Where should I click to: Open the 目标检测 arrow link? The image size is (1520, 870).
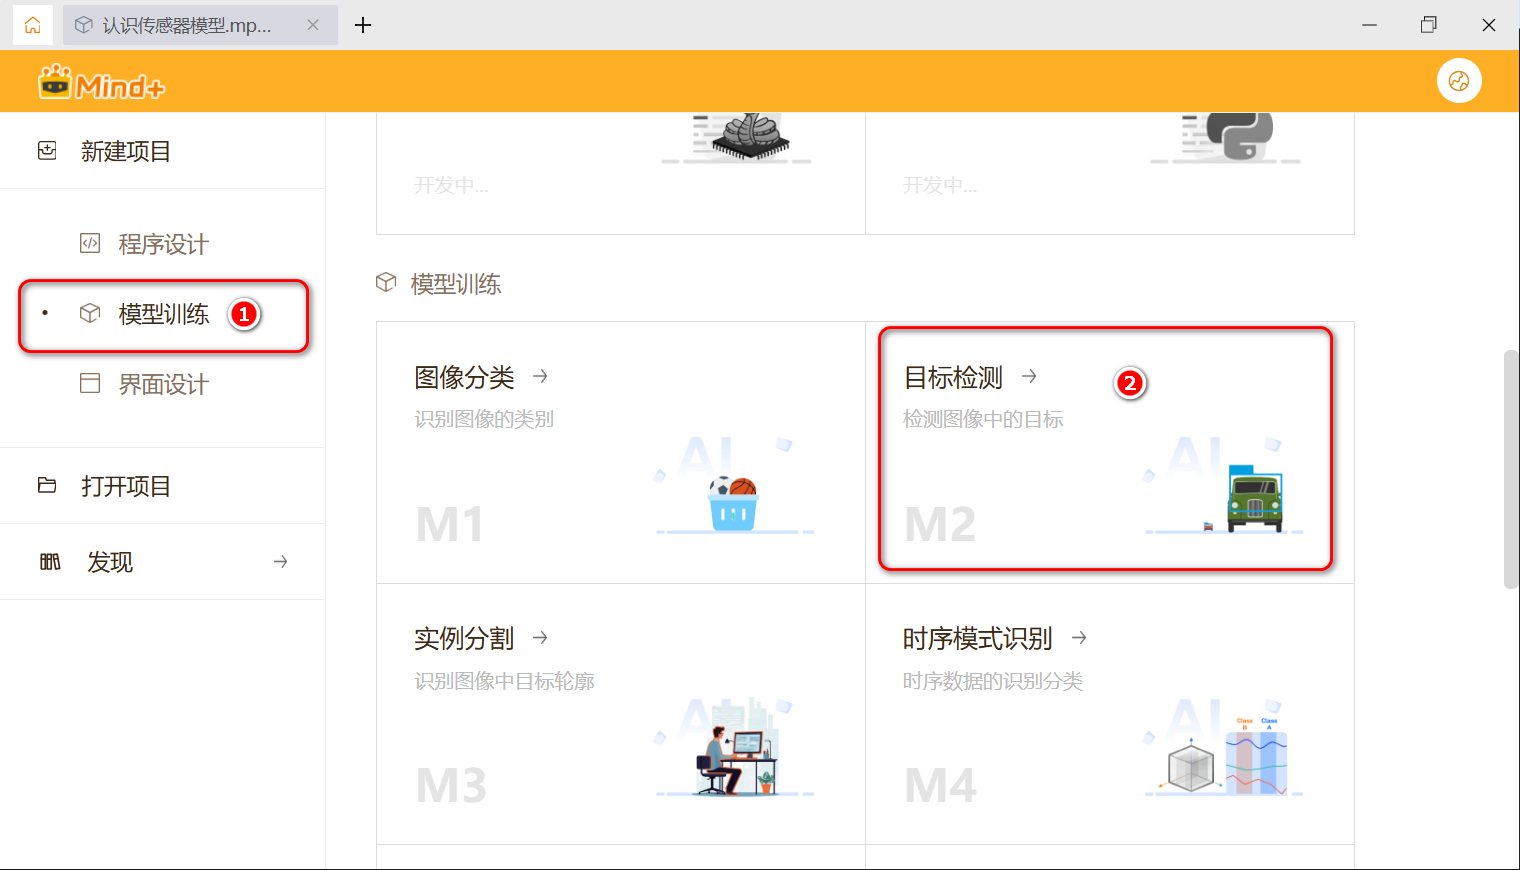coord(1029,377)
